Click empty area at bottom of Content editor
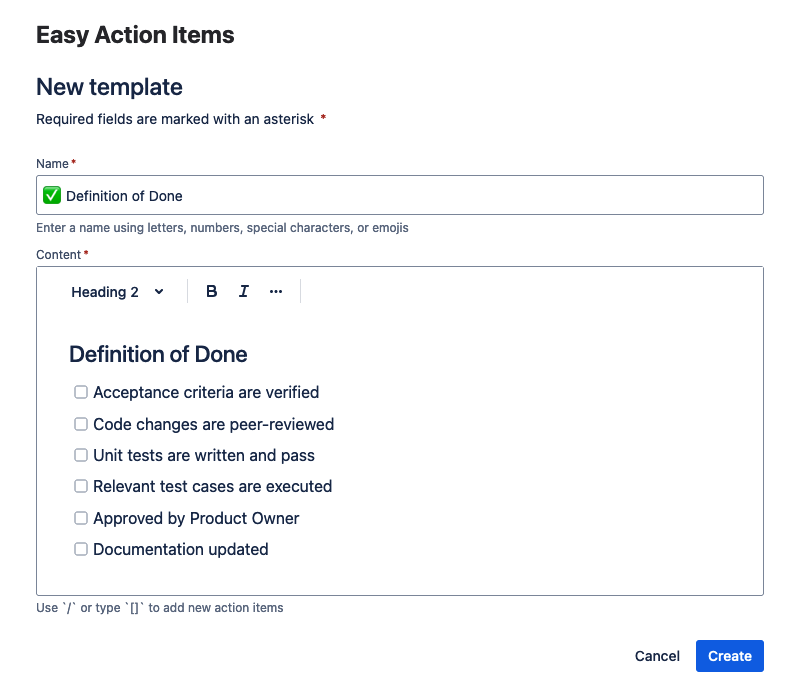This screenshot has height=688, width=801. tap(400, 578)
